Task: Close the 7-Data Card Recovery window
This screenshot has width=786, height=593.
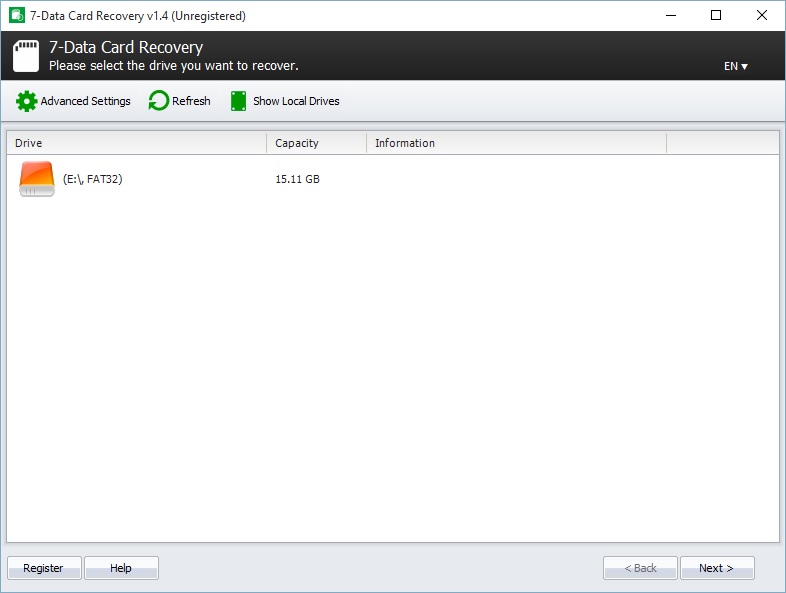Action: (x=761, y=16)
